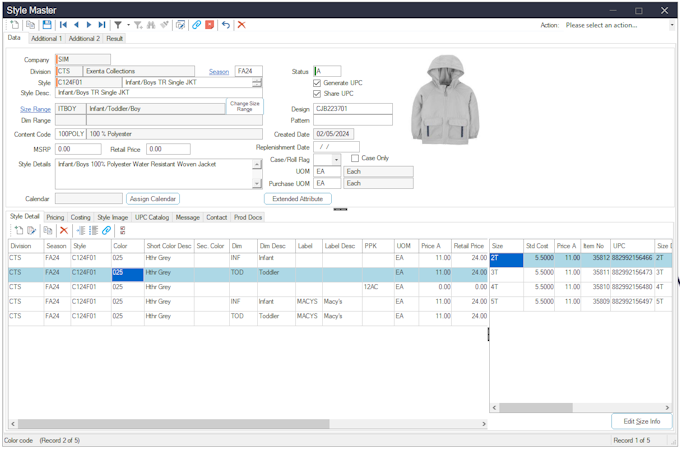The height and width of the screenshot is (450, 680).
Task: Click the edit pencil icon in Style Detail toolbar
Action: point(32,230)
